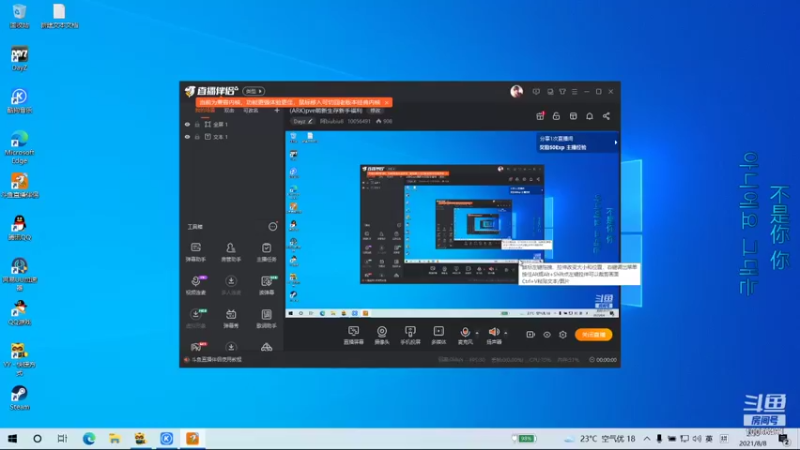The height and width of the screenshot is (450, 800).
Task: Click the download tool with the green badge
Action: (x=195, y=318)
